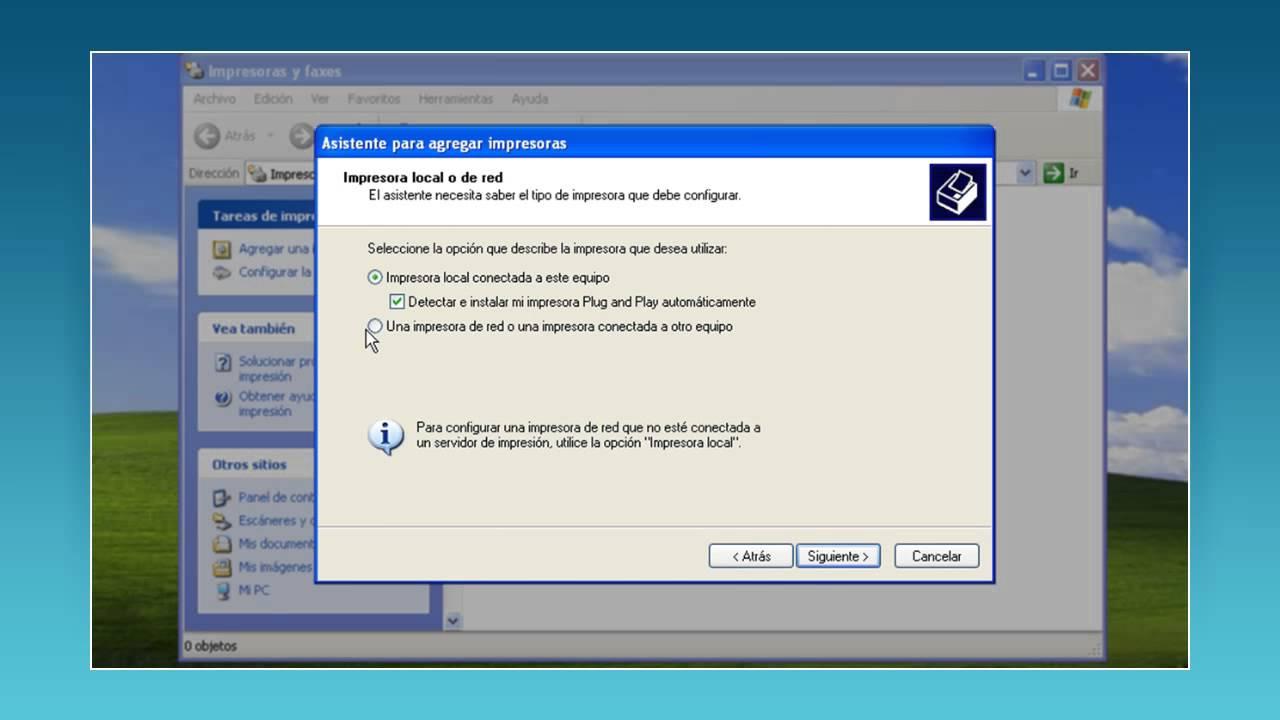Click the Cancelar button

[935, 556]
